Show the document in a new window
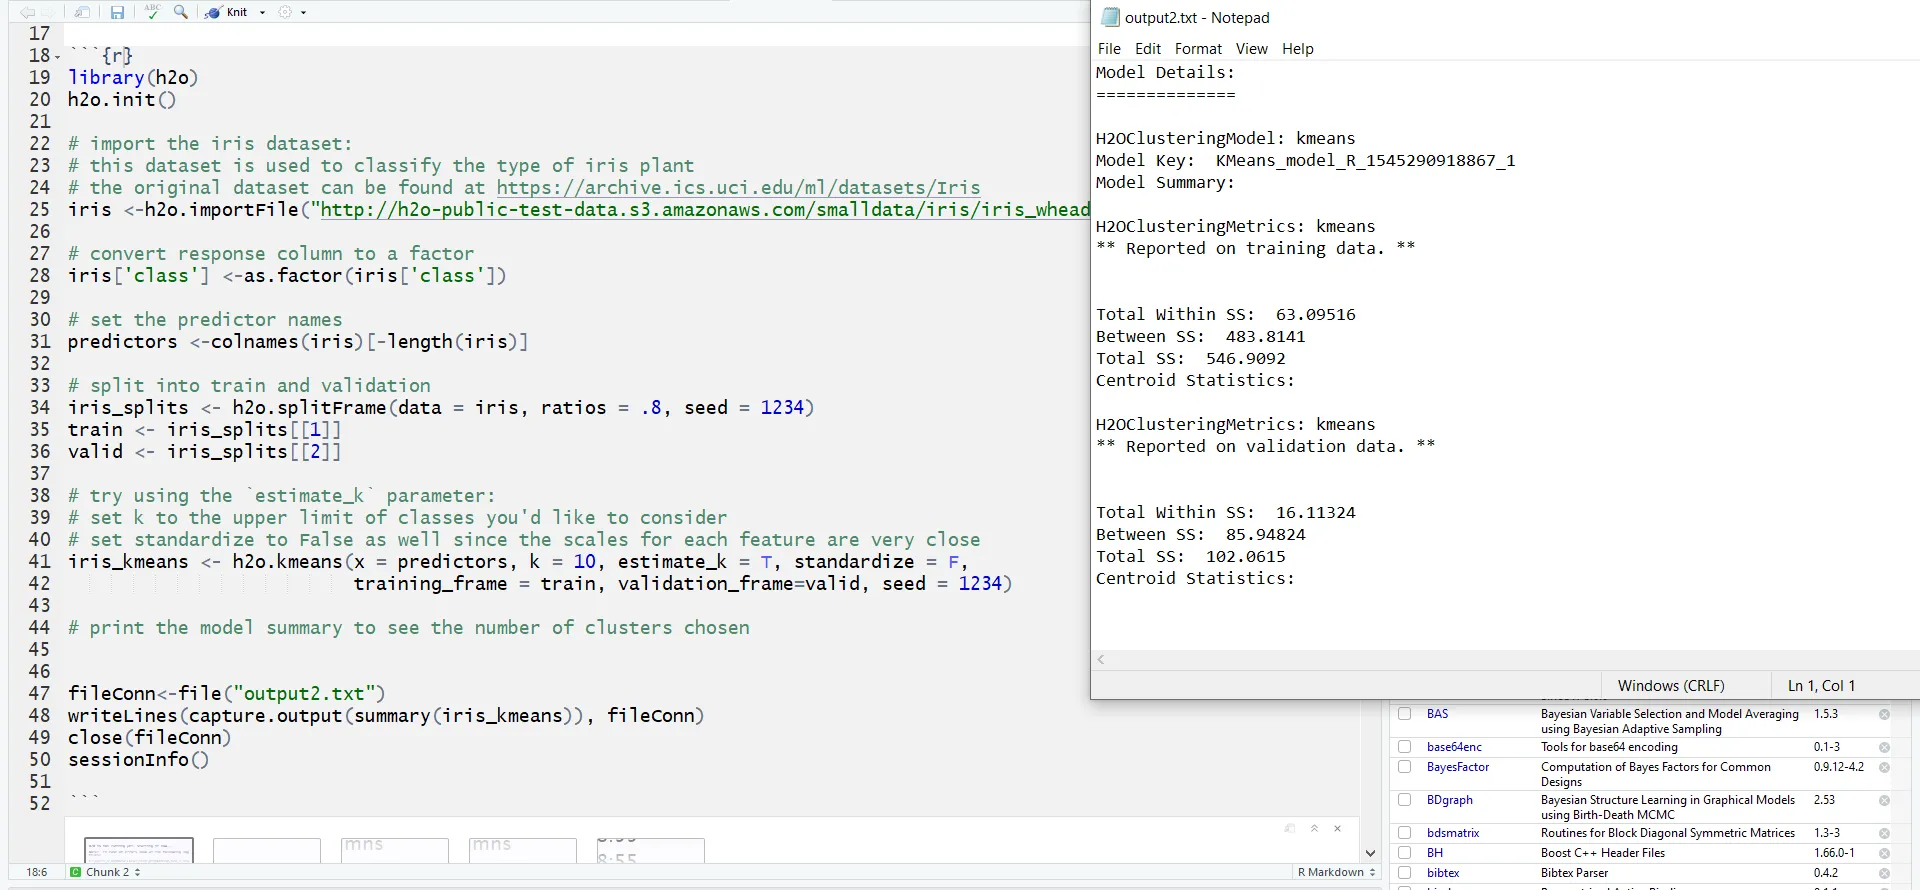The height and width of the screenshot is (890, 1920). pyautogui.click(x=82, y=12)
